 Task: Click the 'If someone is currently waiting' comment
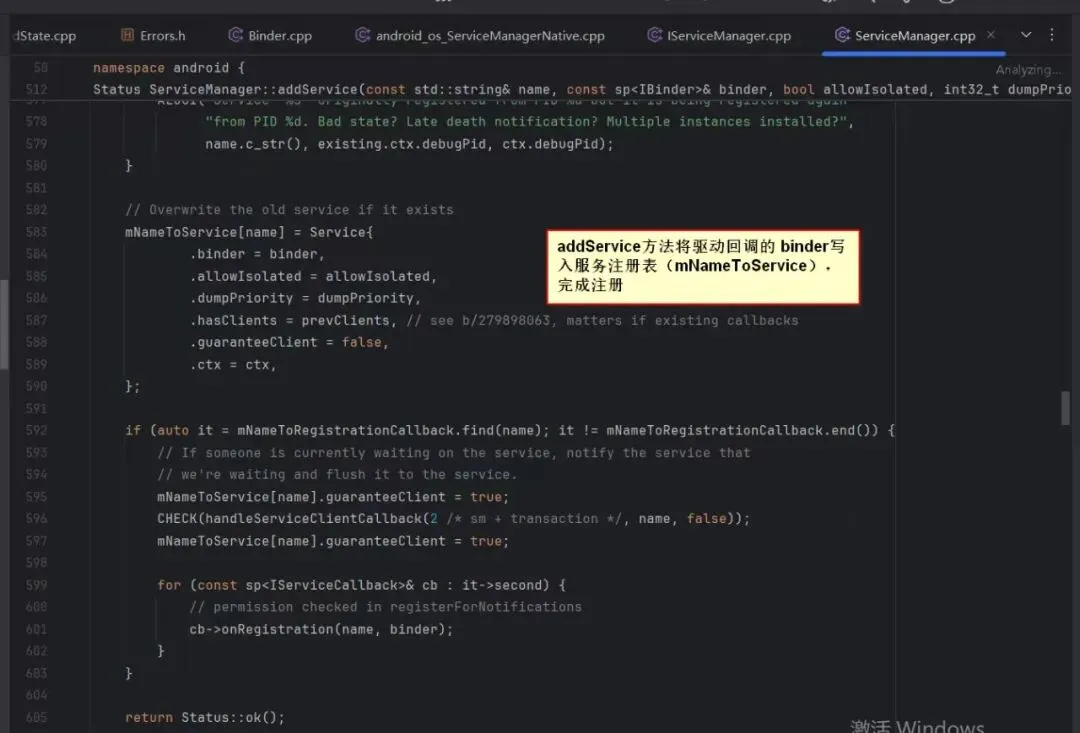click(454, 453)
